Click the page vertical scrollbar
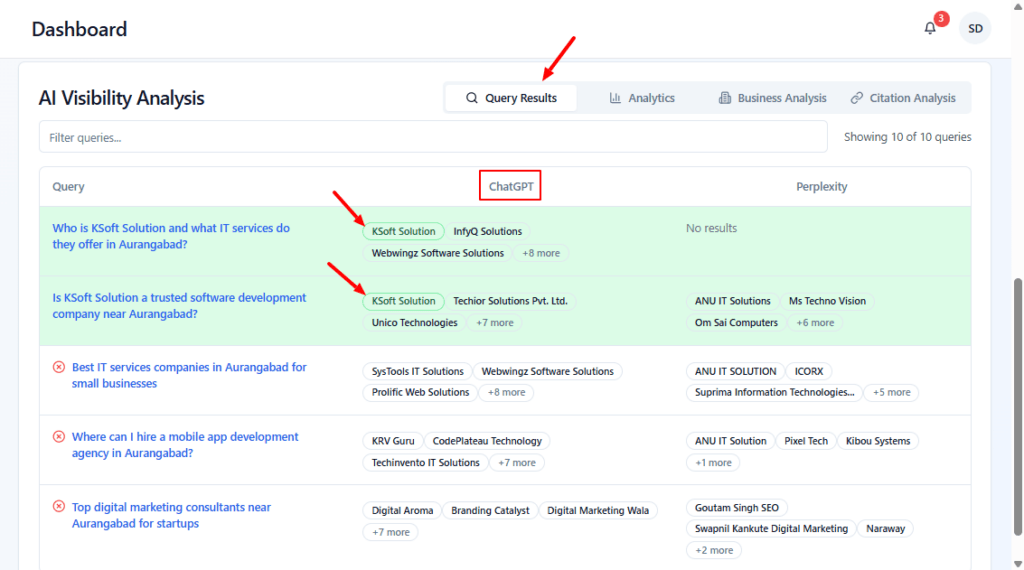1024x570 pixels. click(1017, 400)
